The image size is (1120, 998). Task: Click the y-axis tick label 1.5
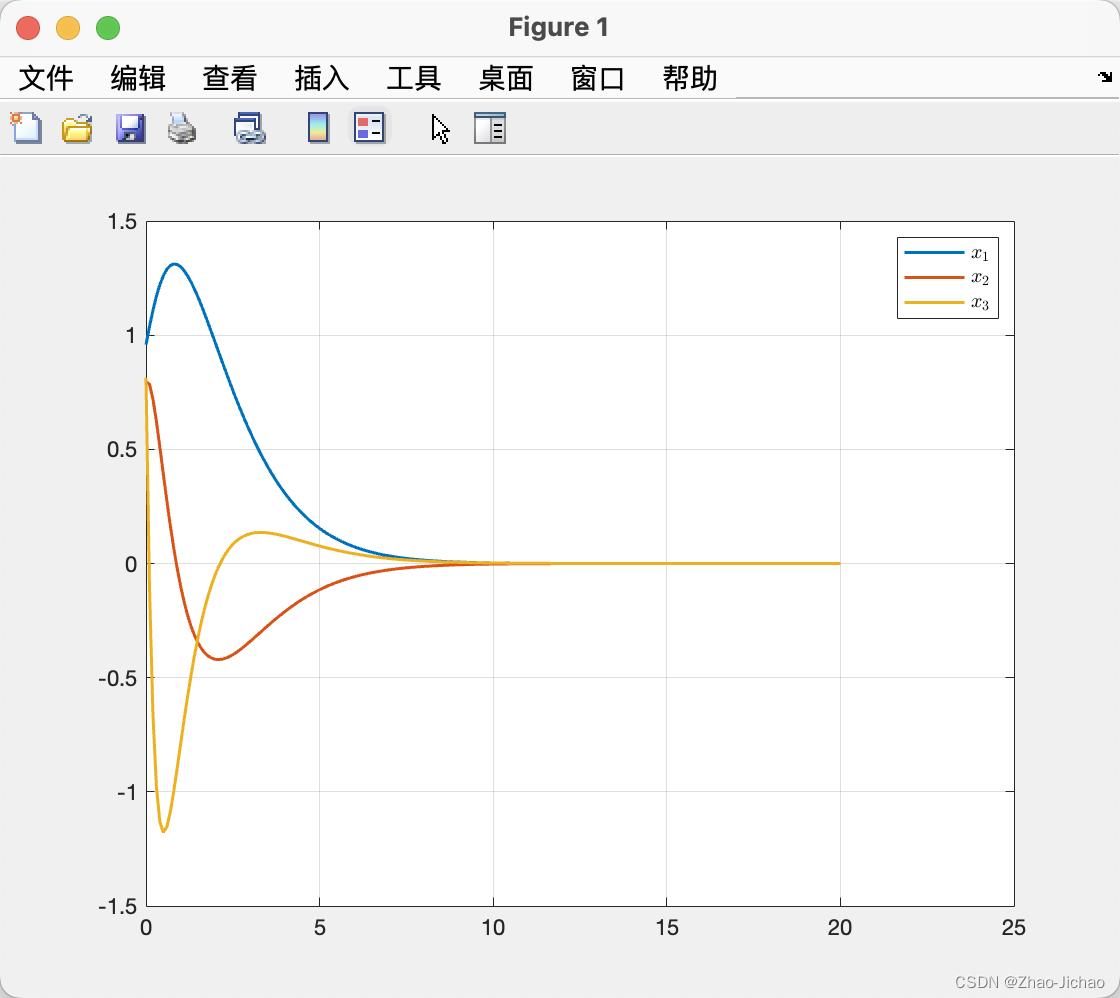point(121,222)
